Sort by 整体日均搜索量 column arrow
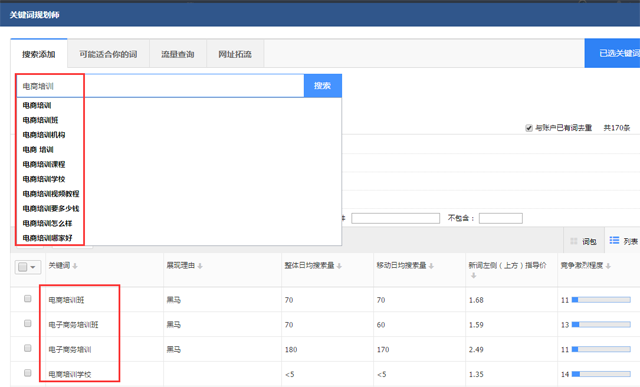Viewport: 640px width, 387px height. pos(339,266)
